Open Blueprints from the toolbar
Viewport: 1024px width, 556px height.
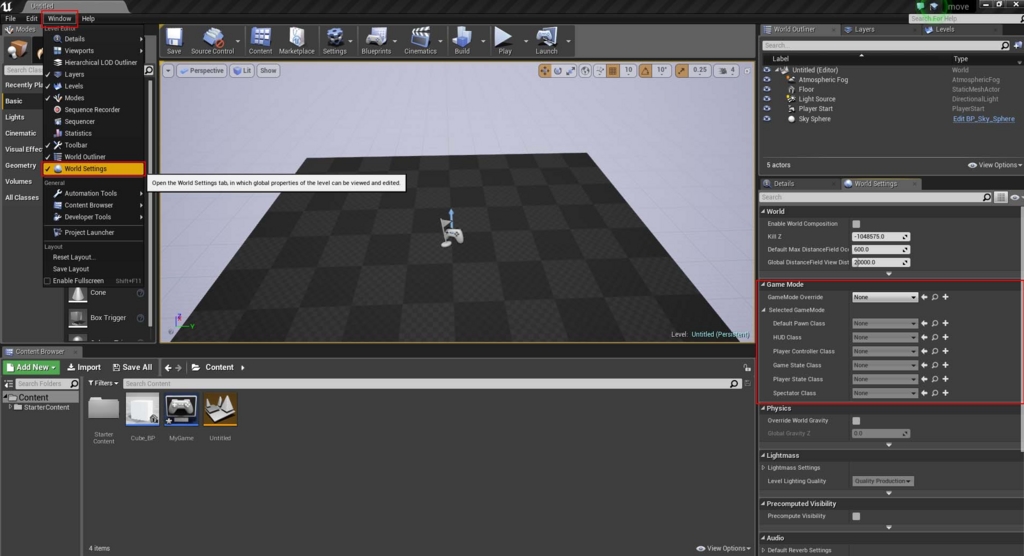click(x=376, y=41)
